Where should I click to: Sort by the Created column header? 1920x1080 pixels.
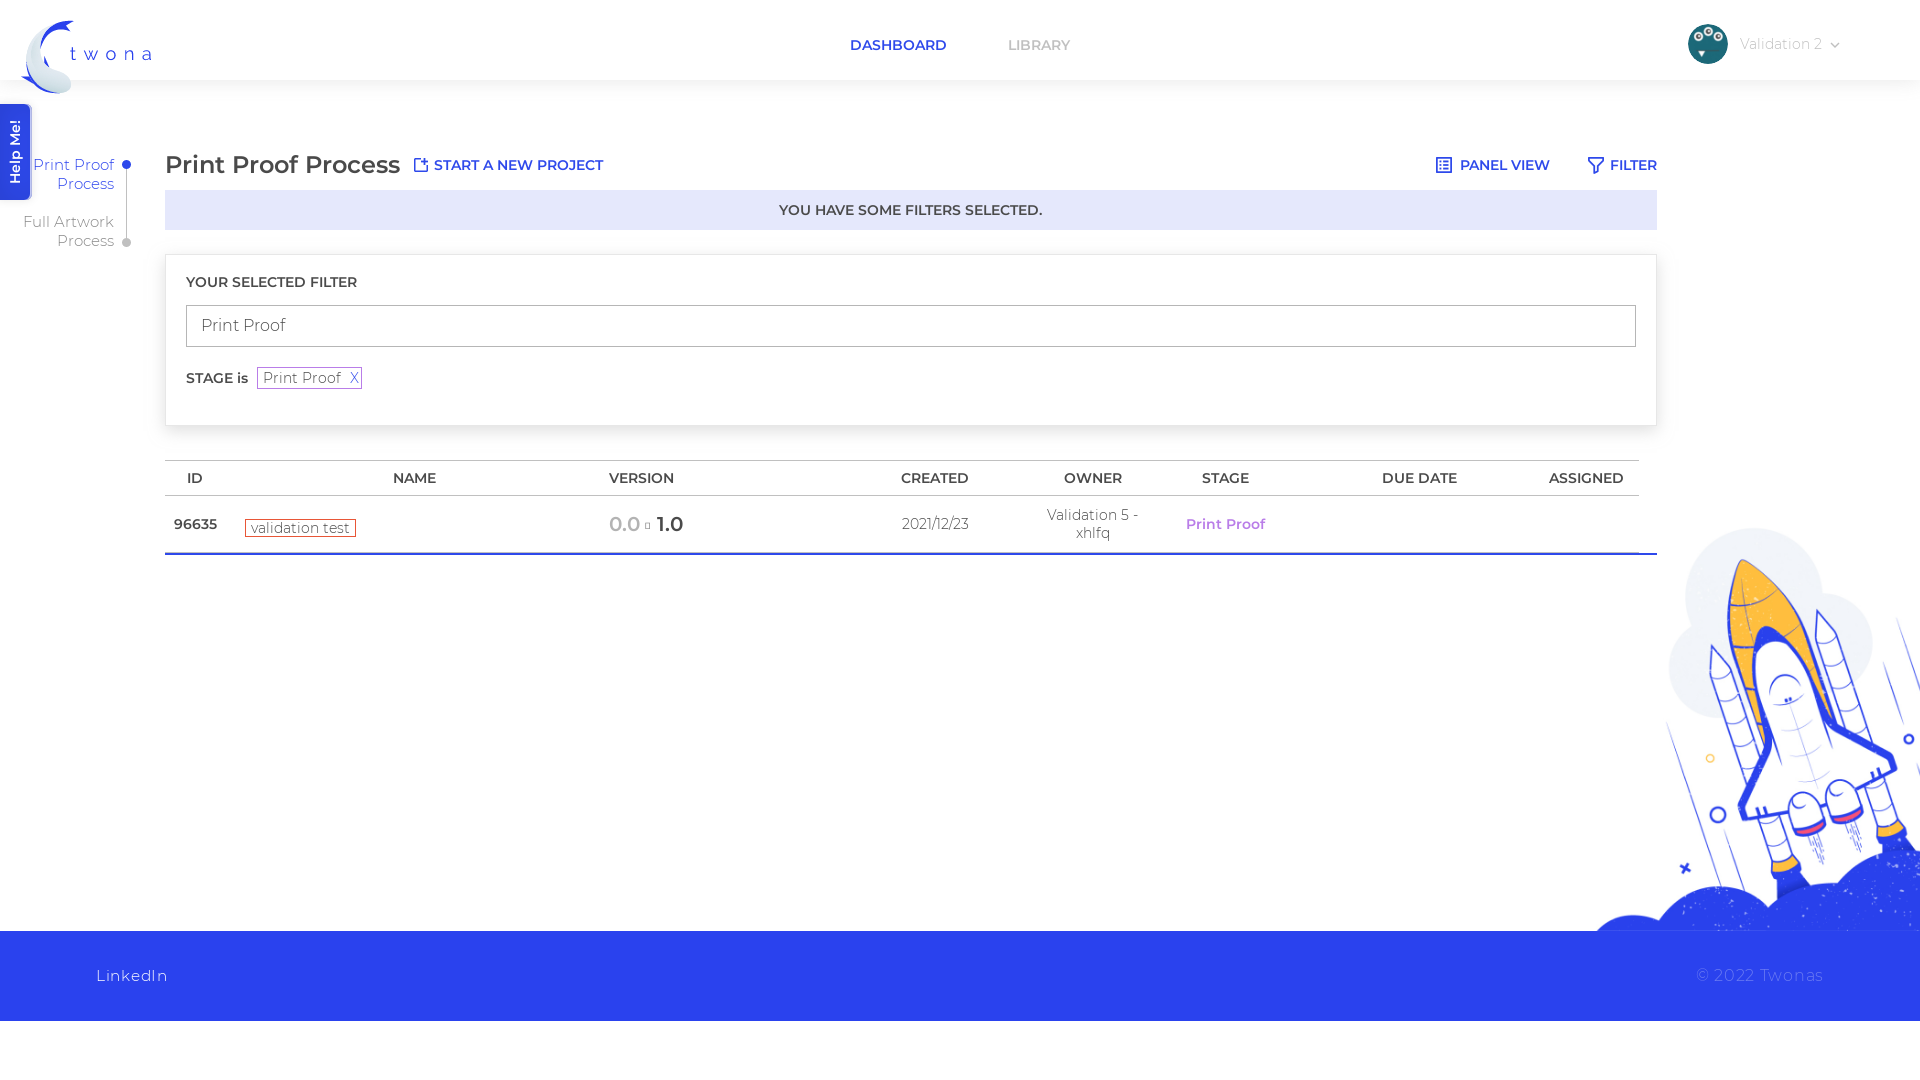934,478
